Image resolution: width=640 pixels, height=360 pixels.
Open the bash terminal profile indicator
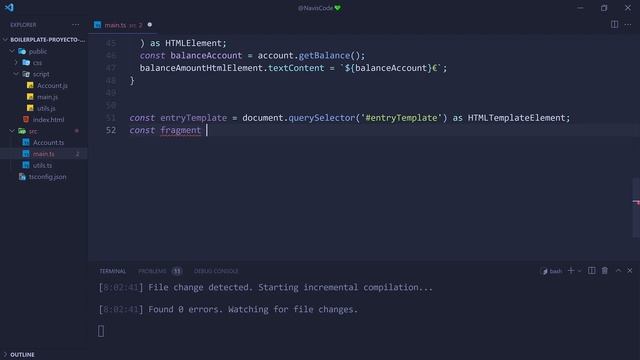(x=551, y=271)
